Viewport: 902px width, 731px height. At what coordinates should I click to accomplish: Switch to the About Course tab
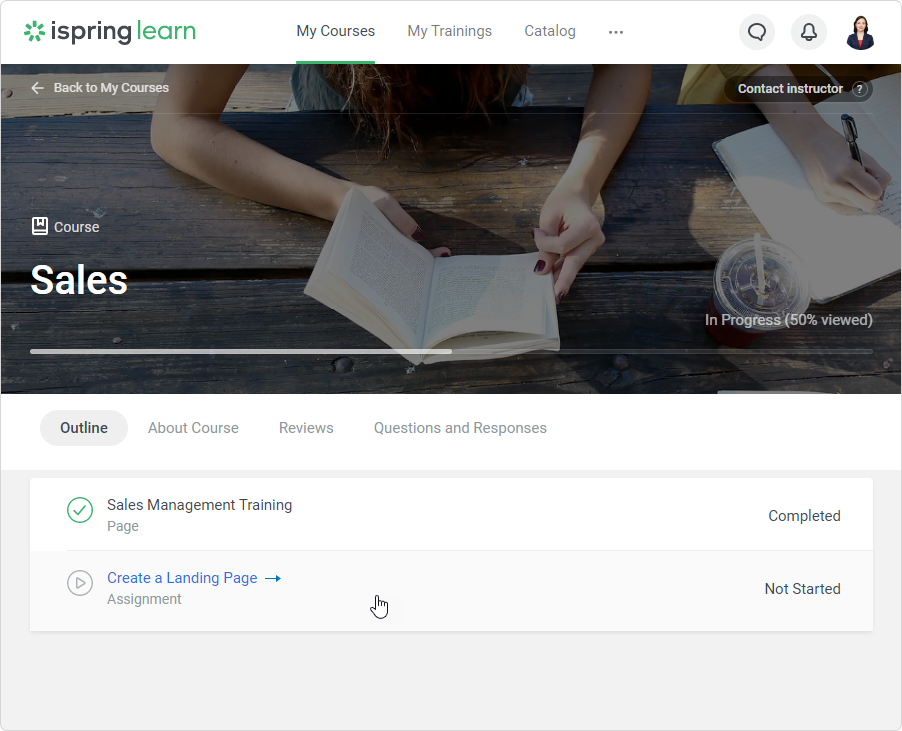(x=193, y=428)
